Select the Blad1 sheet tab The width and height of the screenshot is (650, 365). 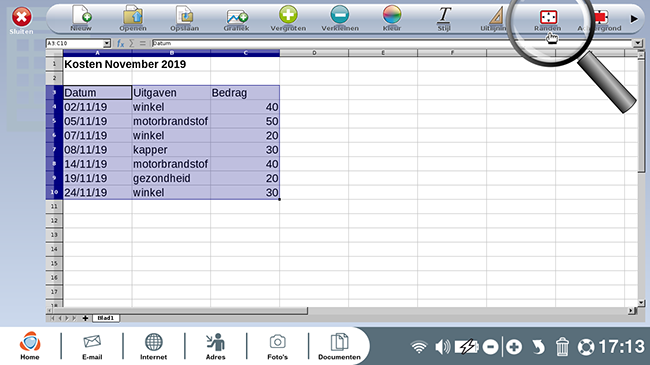coord(106,318)
